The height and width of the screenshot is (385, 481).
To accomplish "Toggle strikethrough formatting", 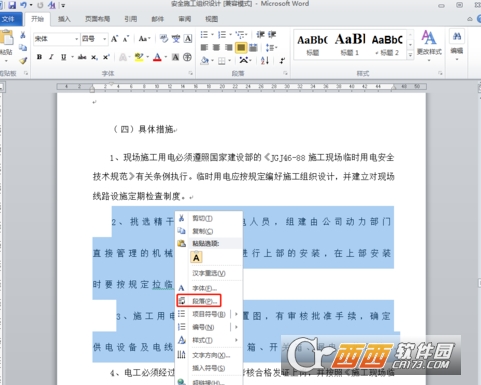I will click(82, 57).
